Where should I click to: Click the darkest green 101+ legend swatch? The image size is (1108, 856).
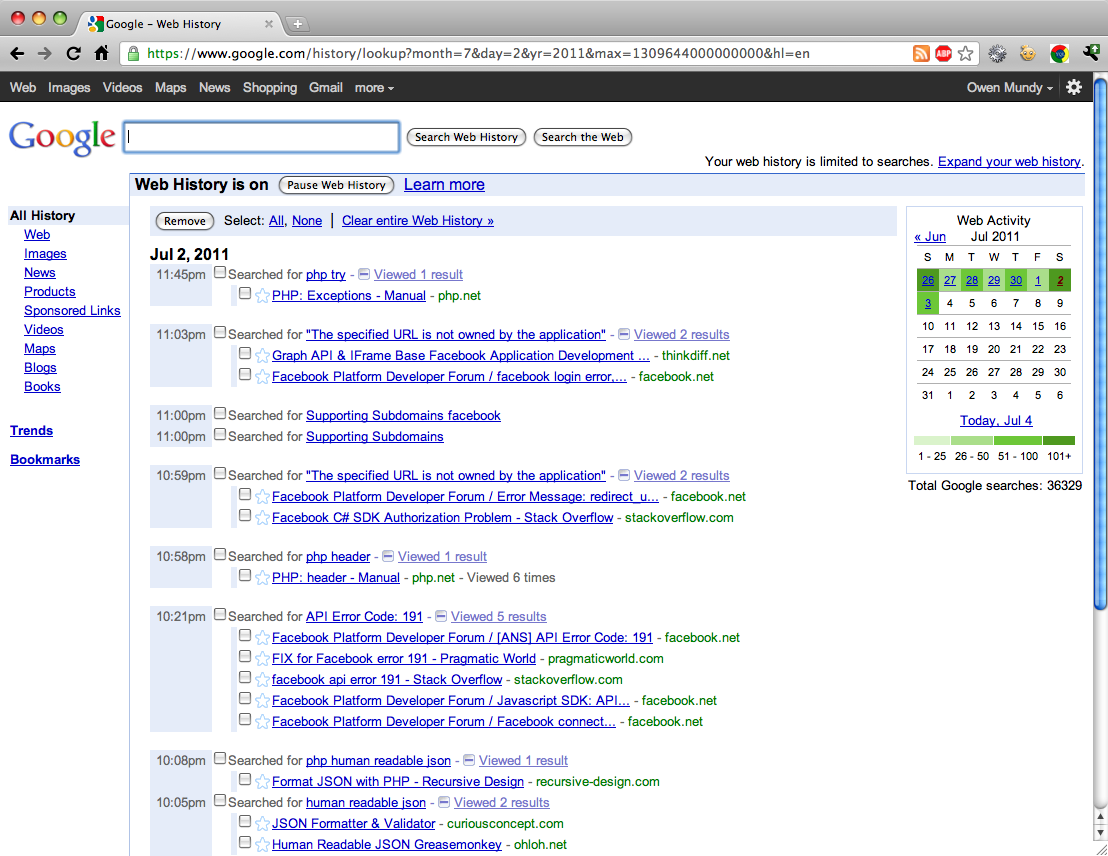point(1059,440)
